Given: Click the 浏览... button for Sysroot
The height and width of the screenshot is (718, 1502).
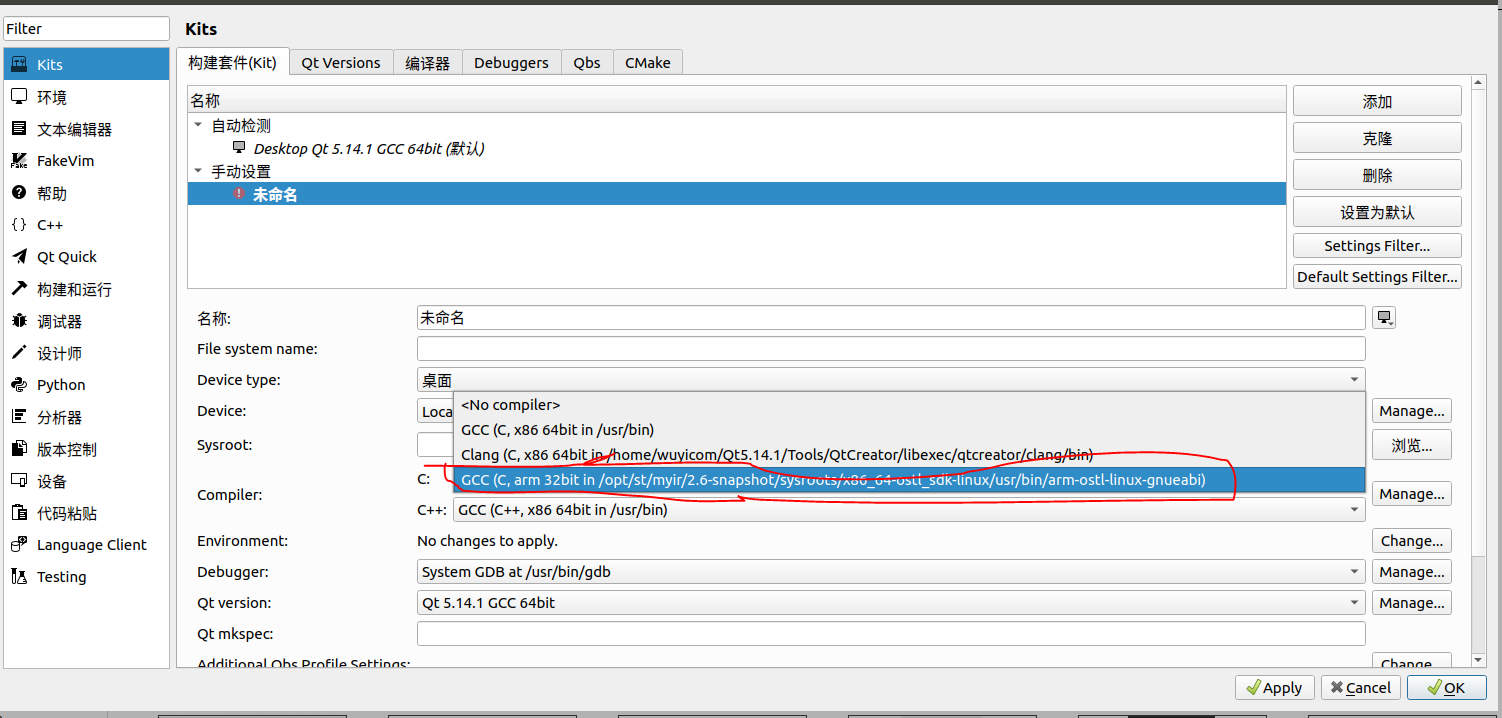Looking at the screenshot, I should (1411, 445).
